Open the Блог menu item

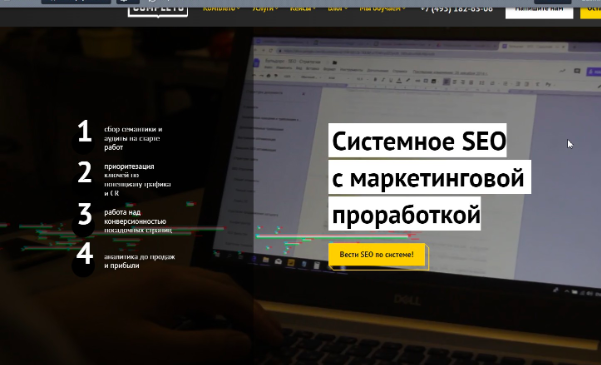coord(338,9)
